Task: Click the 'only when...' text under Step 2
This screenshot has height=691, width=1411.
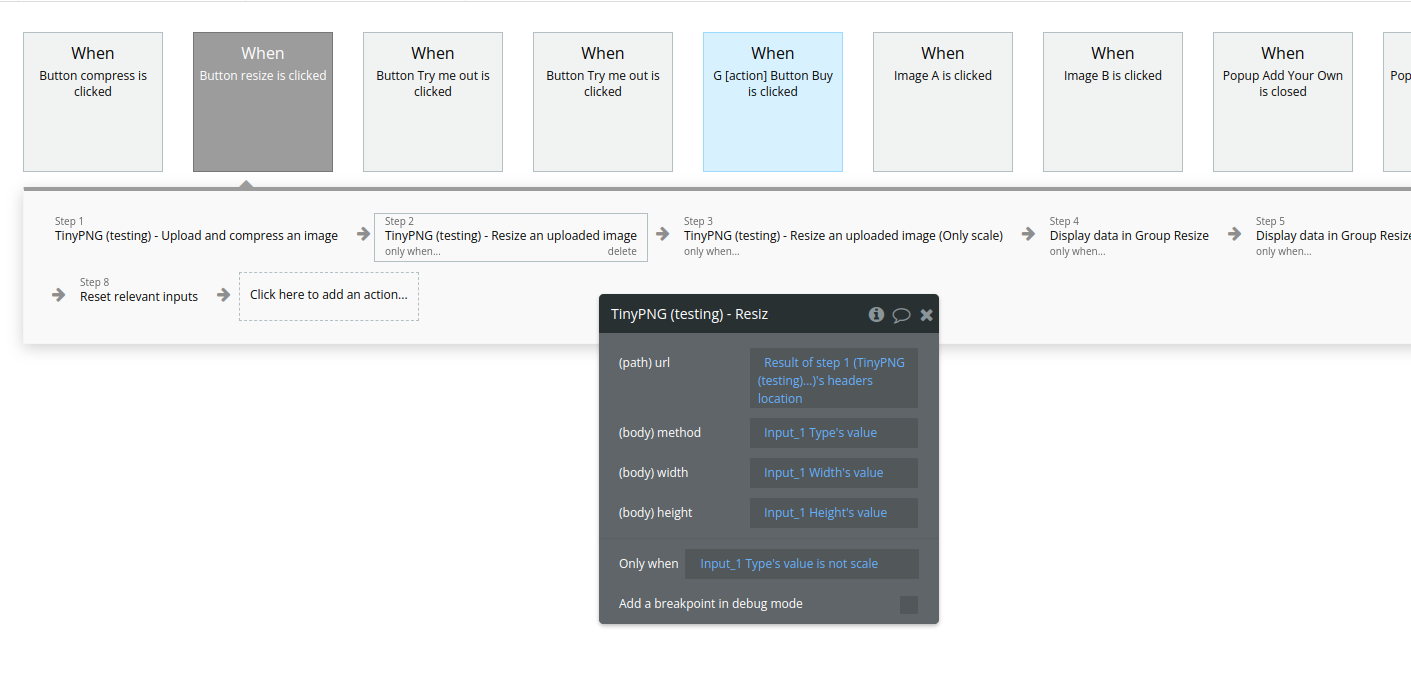Action: tap(413, 252)
